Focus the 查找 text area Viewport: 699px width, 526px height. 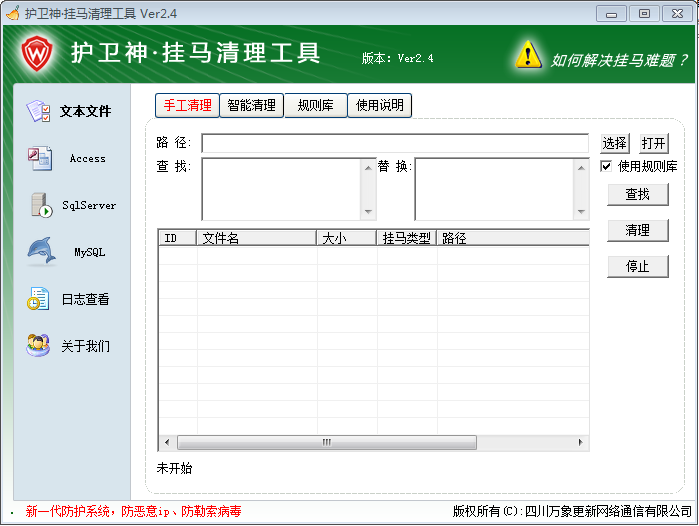[x=281, y=189]
